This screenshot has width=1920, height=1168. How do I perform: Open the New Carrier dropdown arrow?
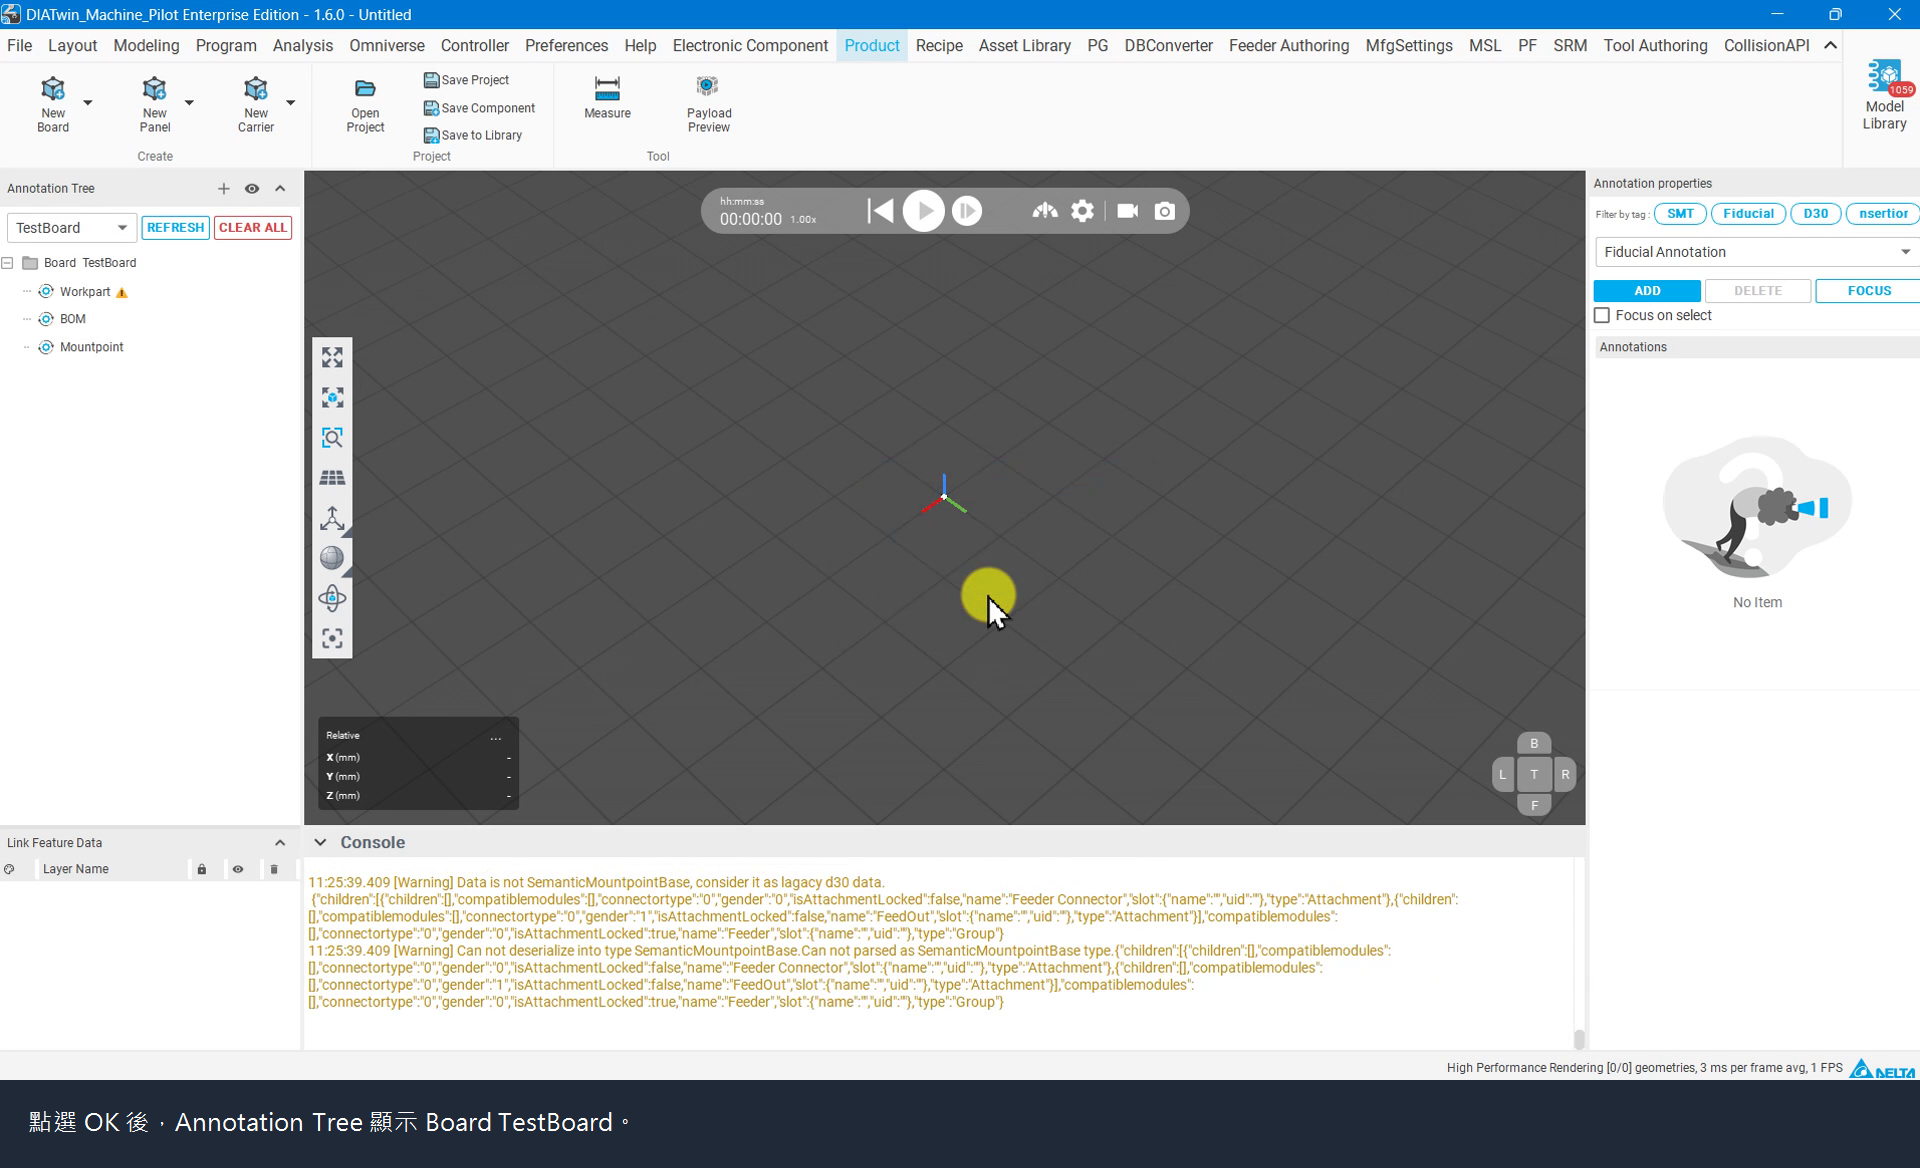[x=291, y=102]
